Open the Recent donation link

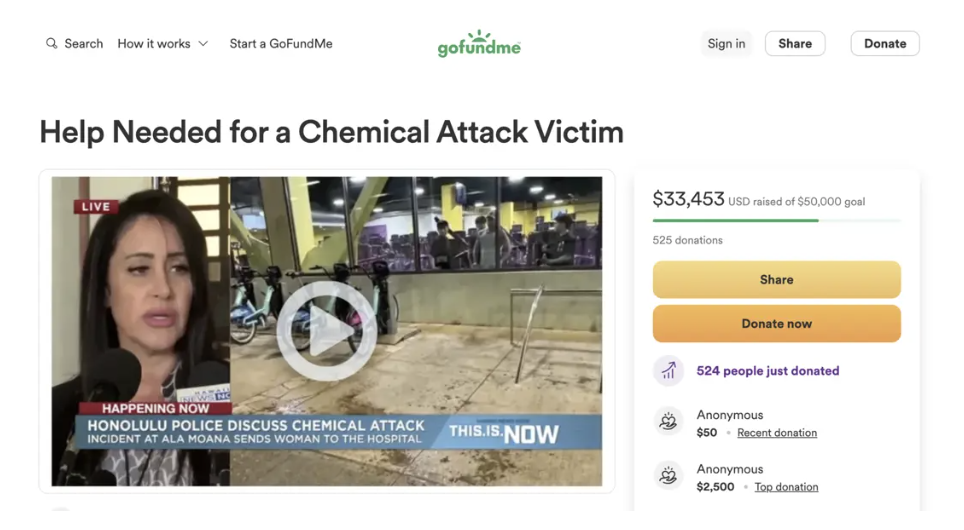tap(777, 433)
